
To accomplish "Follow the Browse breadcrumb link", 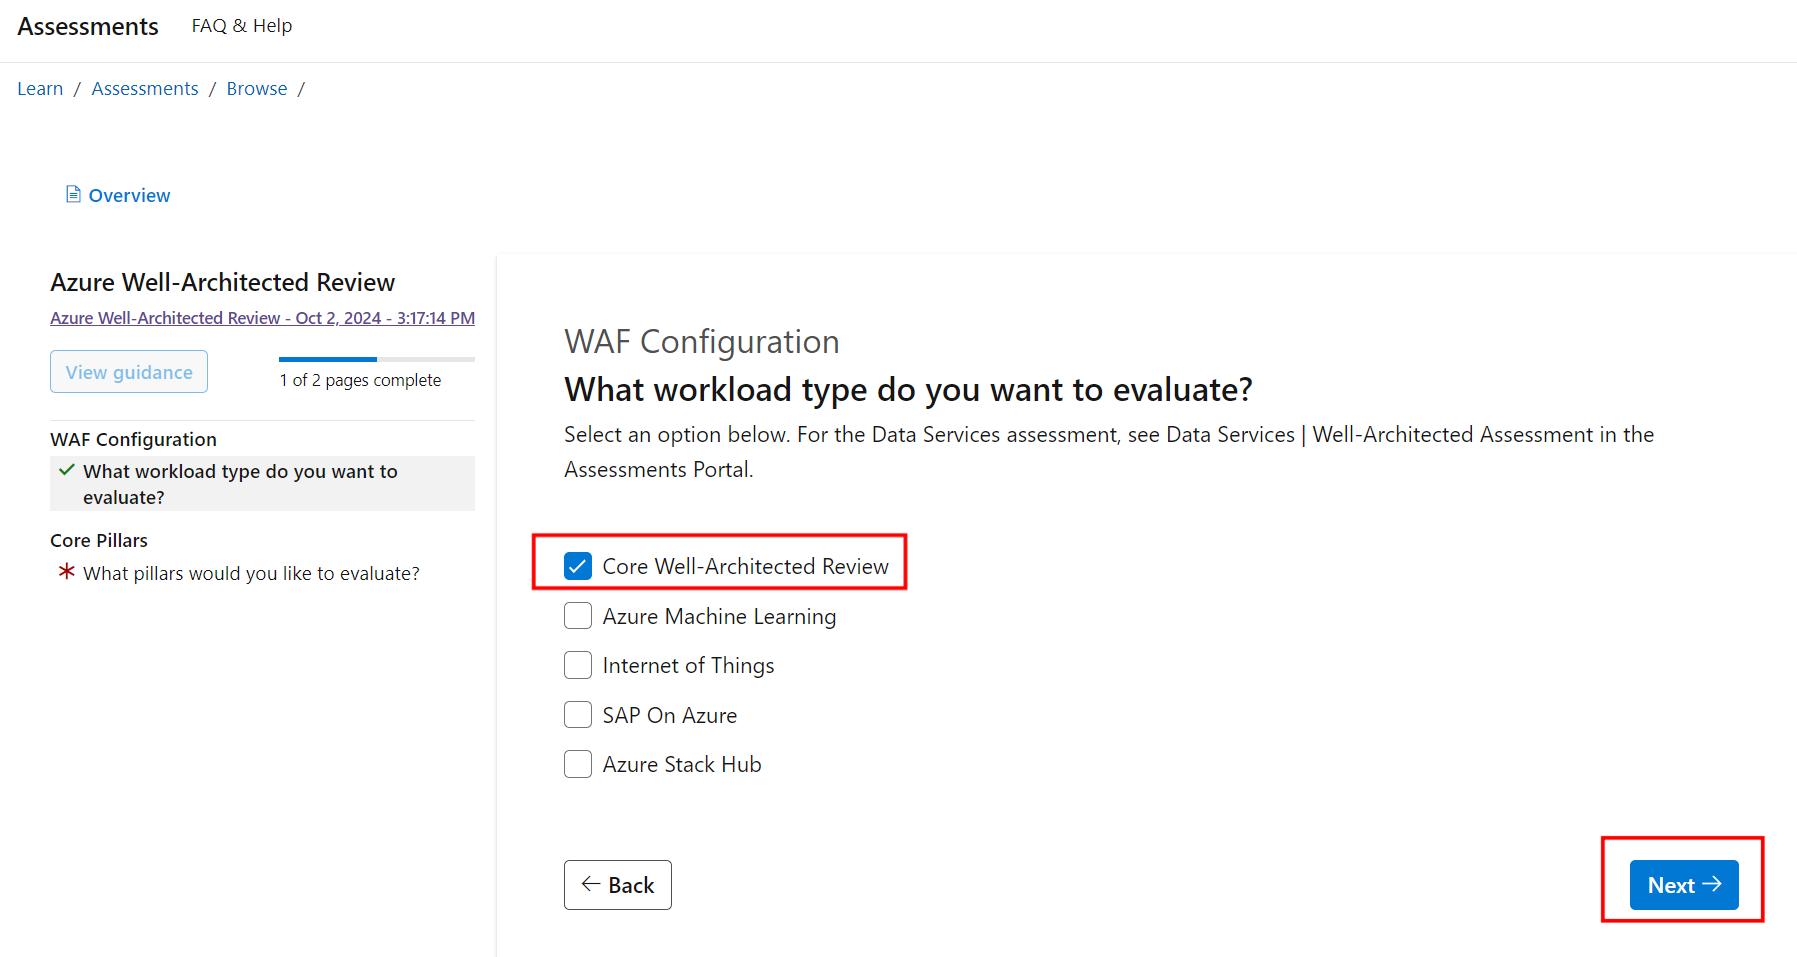I will pos(257,88).
